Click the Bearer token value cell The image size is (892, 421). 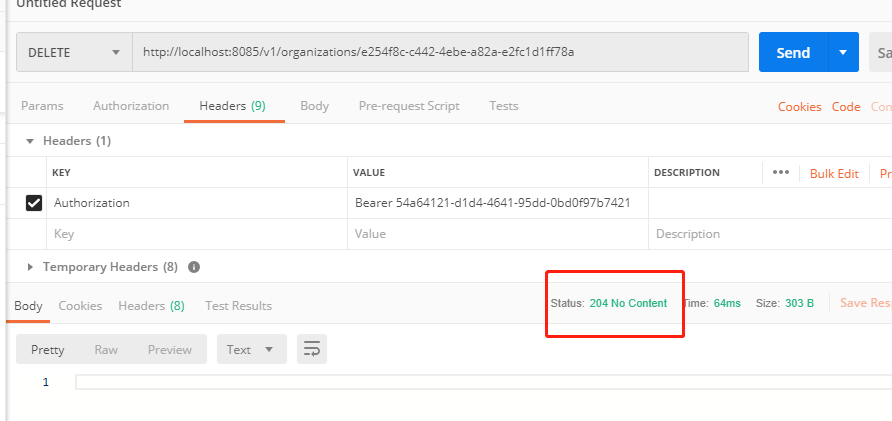[x=498, y=203]
